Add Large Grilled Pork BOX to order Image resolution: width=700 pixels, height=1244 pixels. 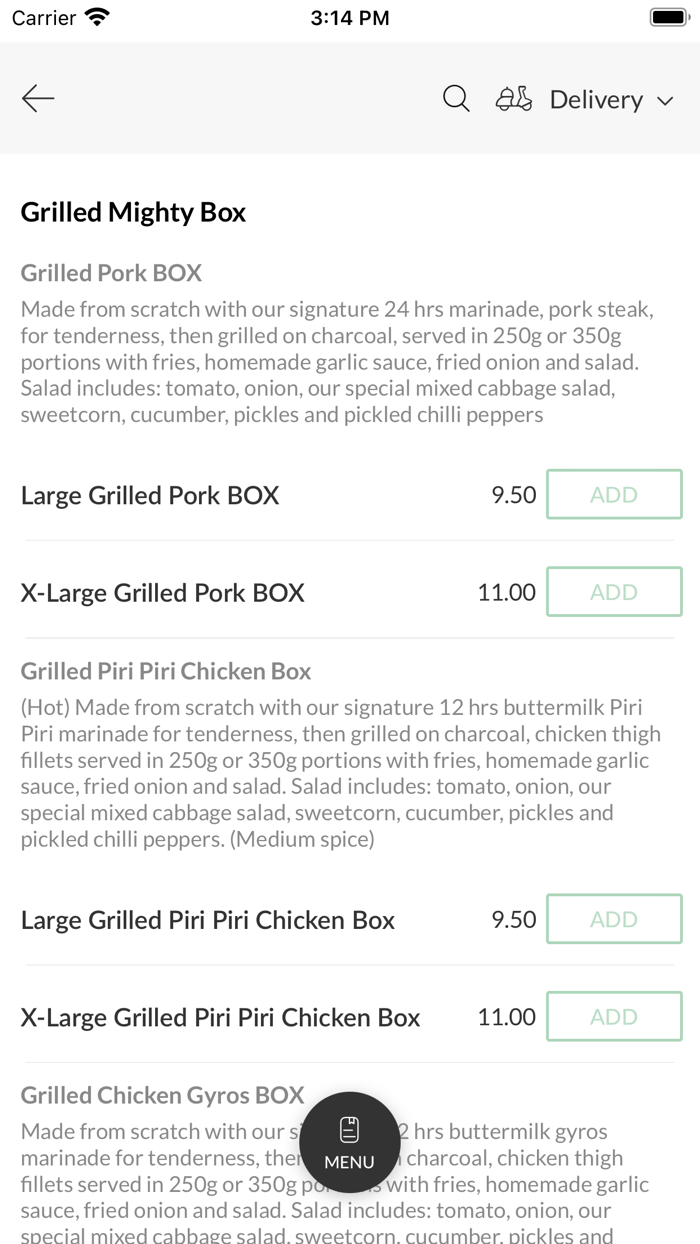tap(614, 494)
